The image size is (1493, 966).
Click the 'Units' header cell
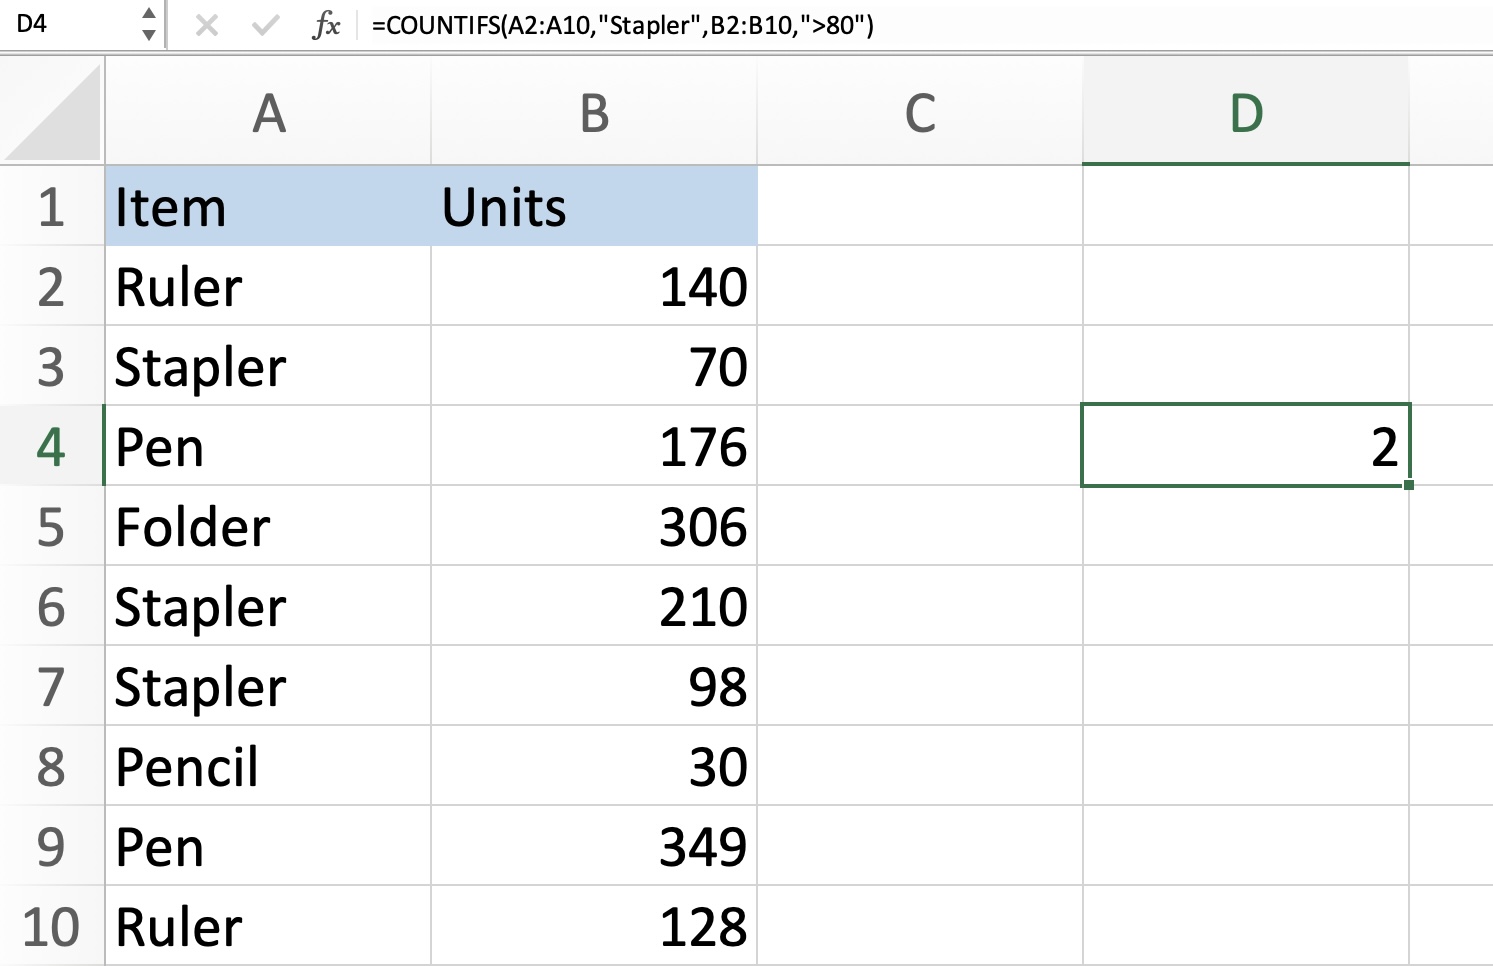[594, 206]
